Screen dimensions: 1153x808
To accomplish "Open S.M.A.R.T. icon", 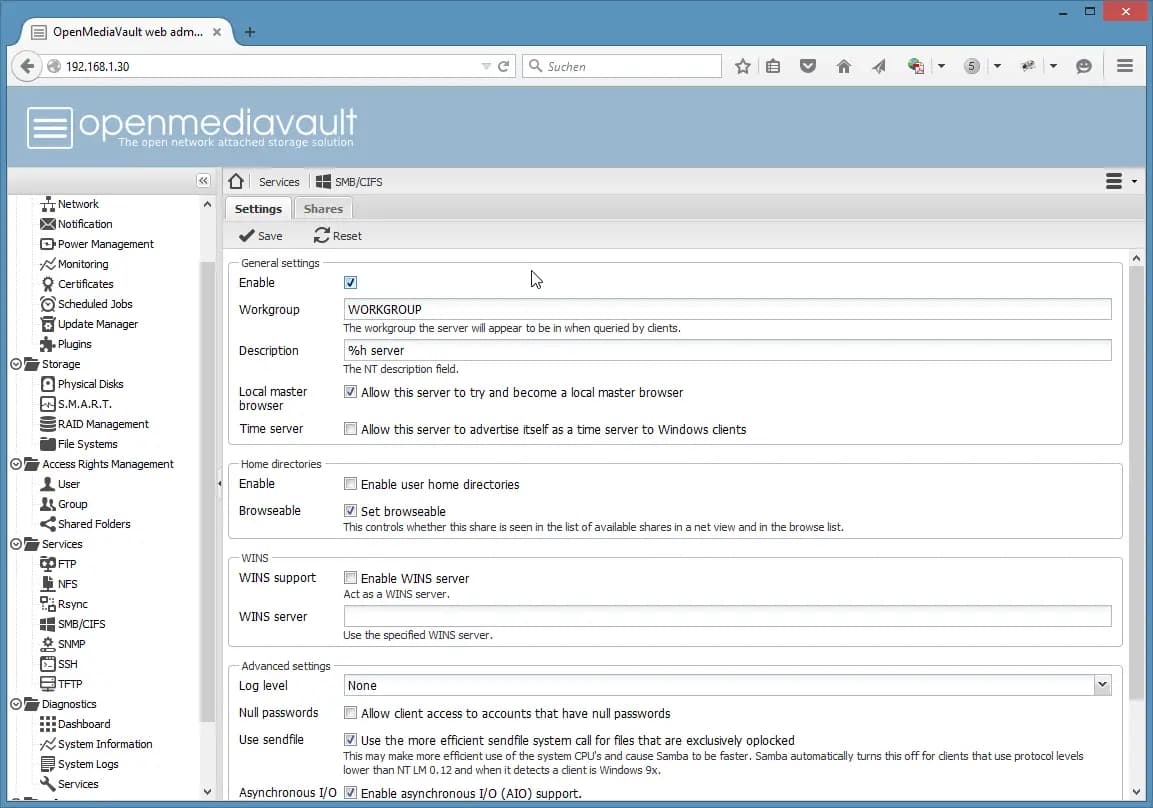I will [x=48, y=404].
